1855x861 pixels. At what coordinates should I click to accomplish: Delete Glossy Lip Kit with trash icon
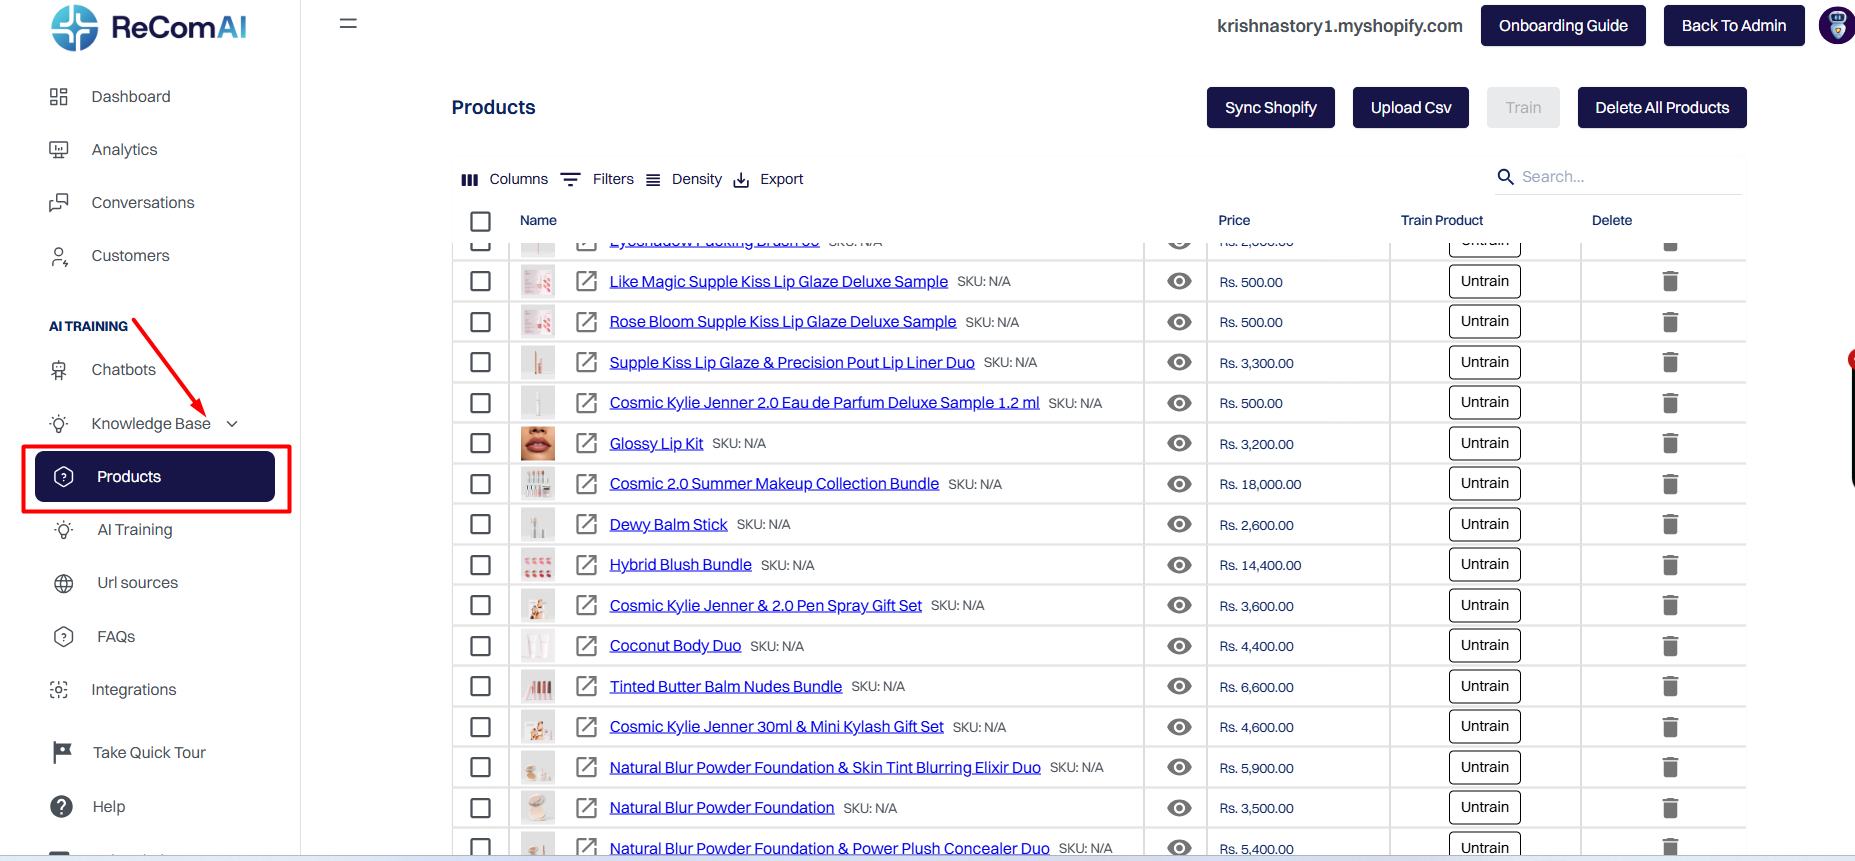click(x=1670, y=443)
